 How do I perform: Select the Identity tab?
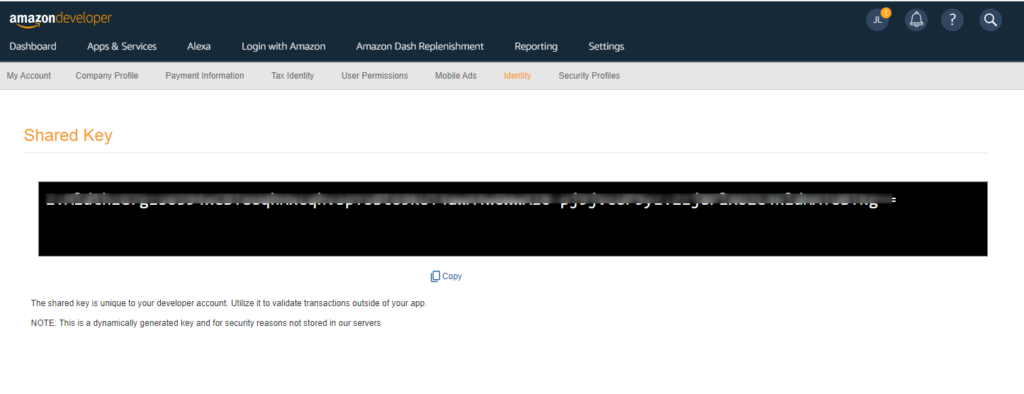[517, 76]
